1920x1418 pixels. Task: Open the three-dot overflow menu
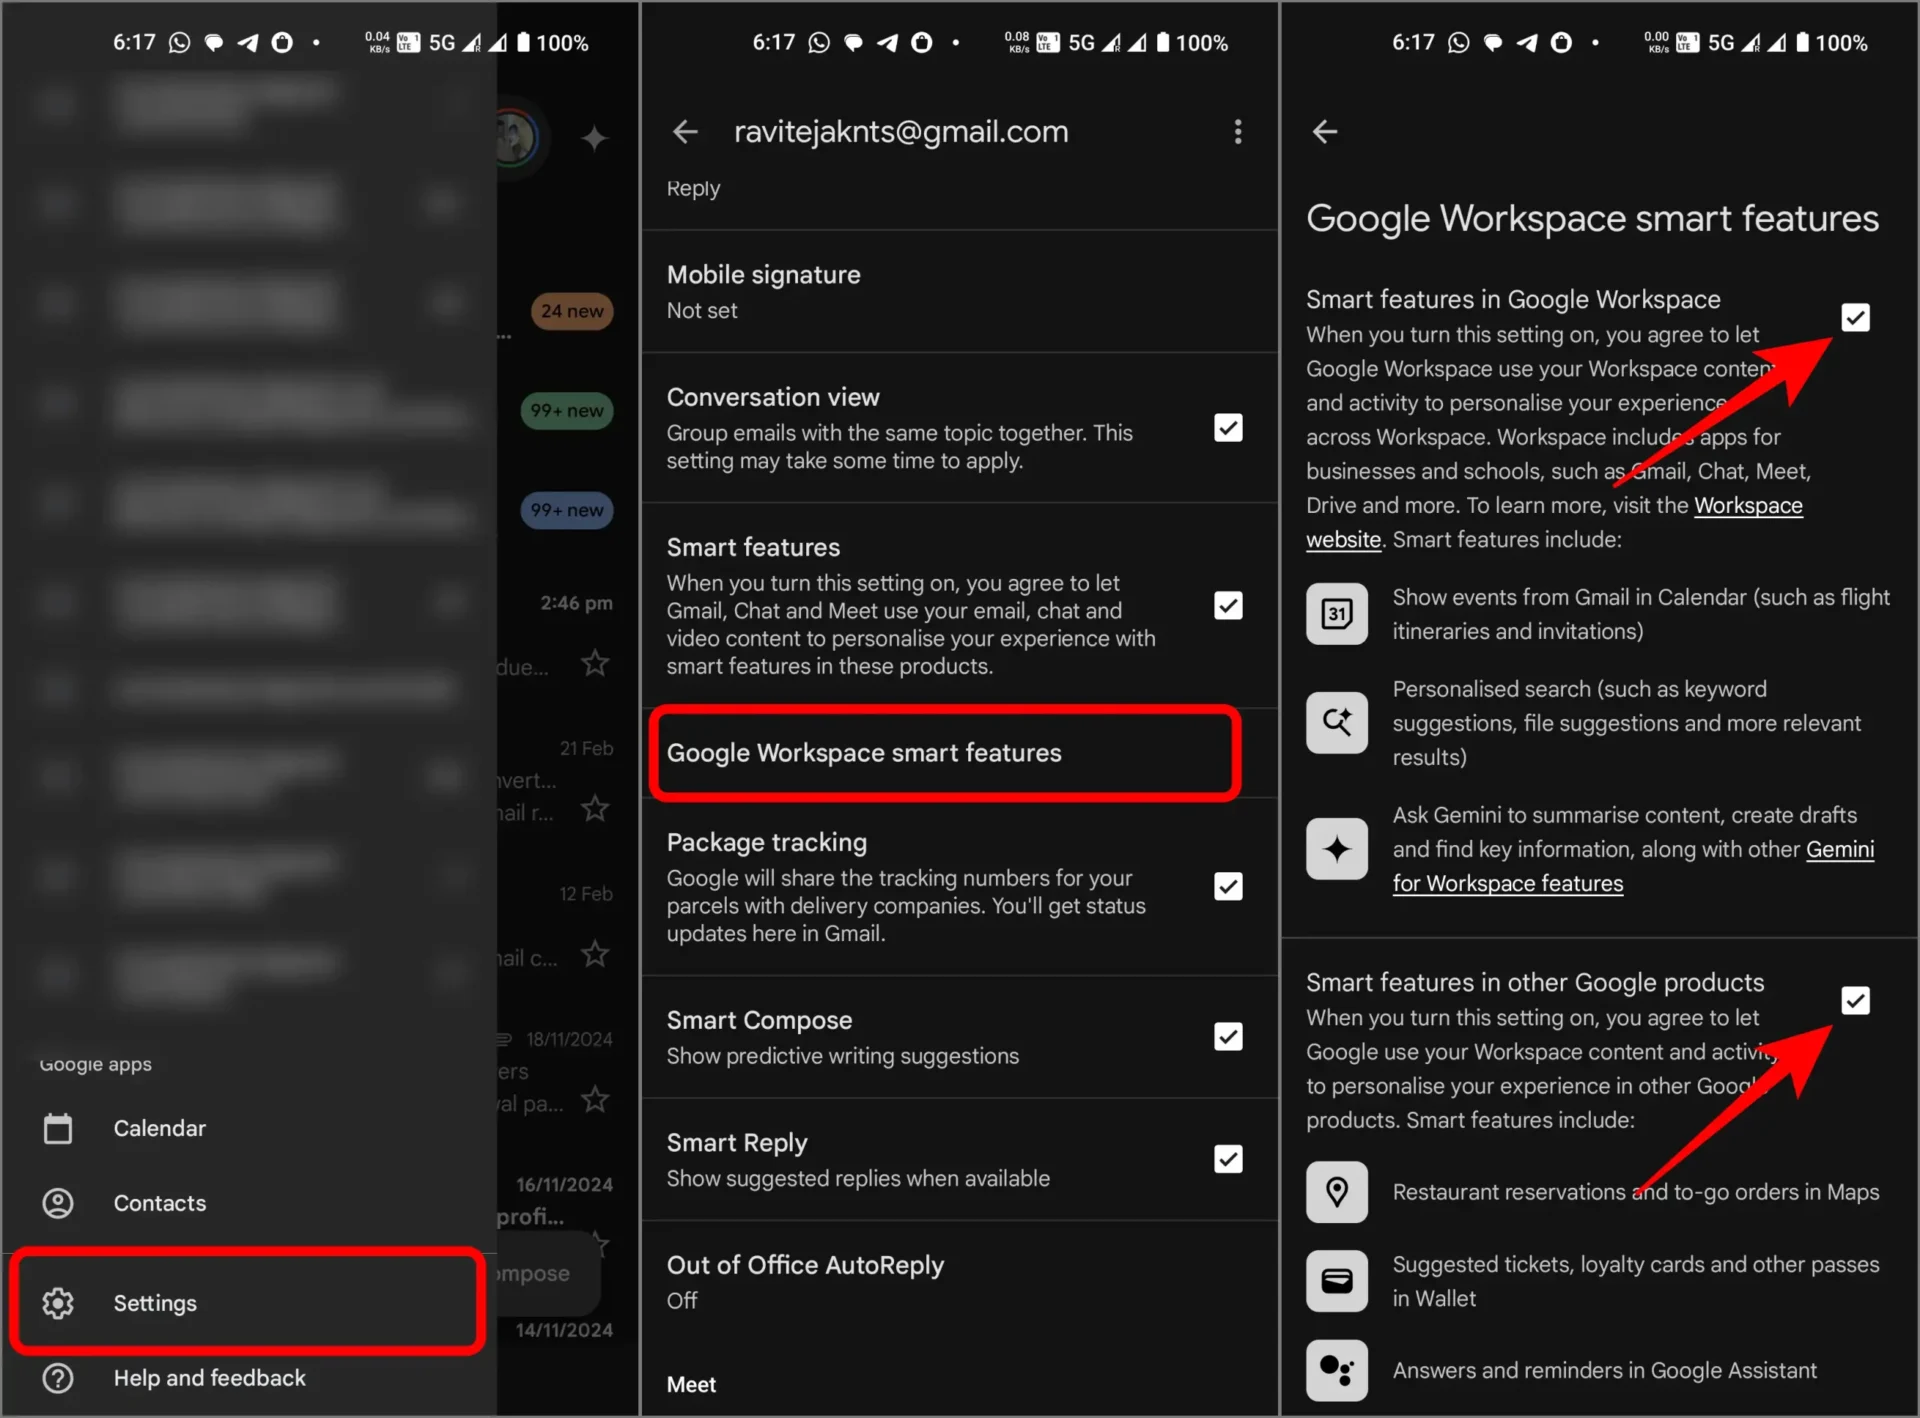(x=1237, y=131)
